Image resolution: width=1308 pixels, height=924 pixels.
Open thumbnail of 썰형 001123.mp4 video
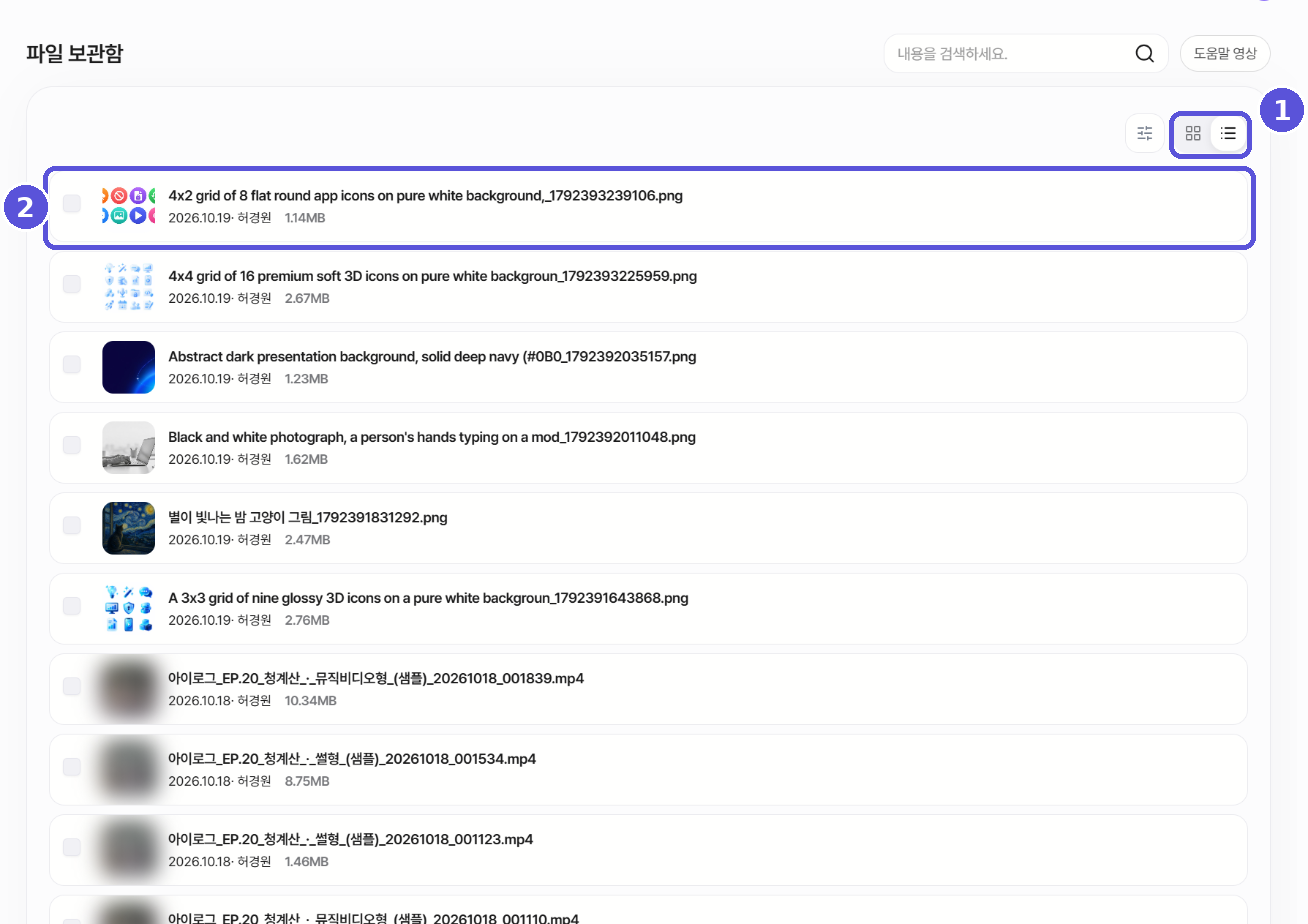point(129,850)
